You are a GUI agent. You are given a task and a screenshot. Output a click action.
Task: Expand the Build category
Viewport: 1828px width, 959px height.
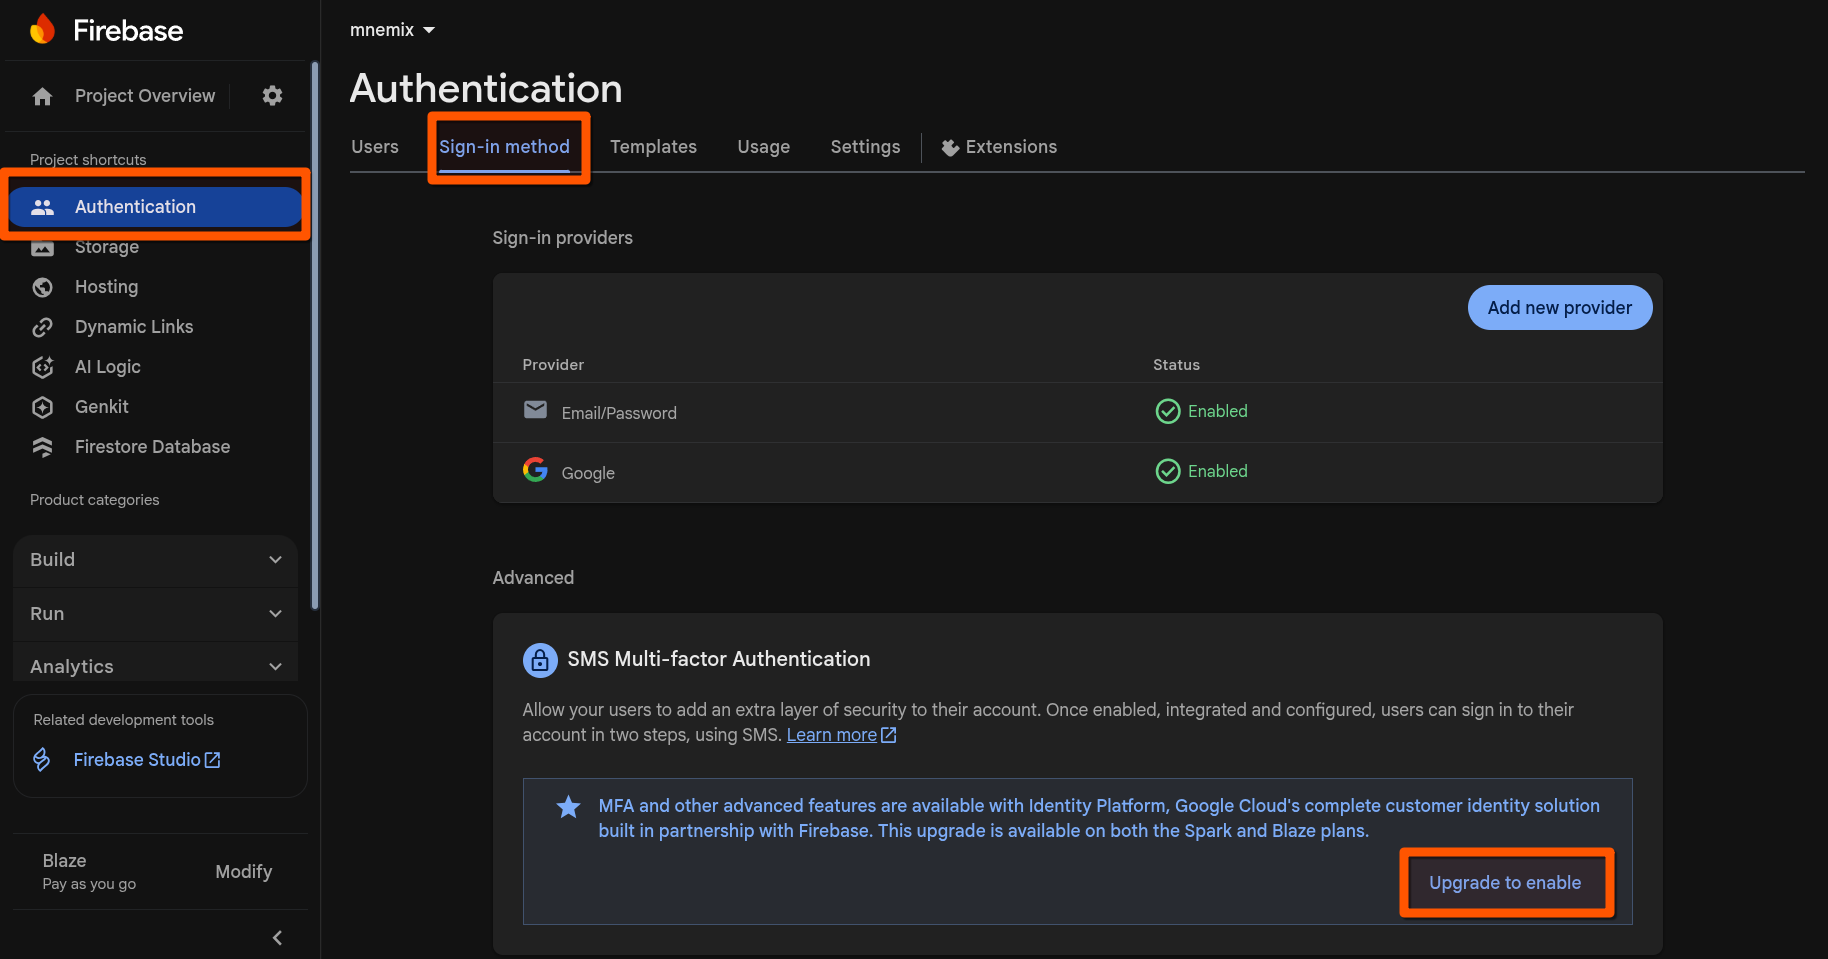click(155, 560)
